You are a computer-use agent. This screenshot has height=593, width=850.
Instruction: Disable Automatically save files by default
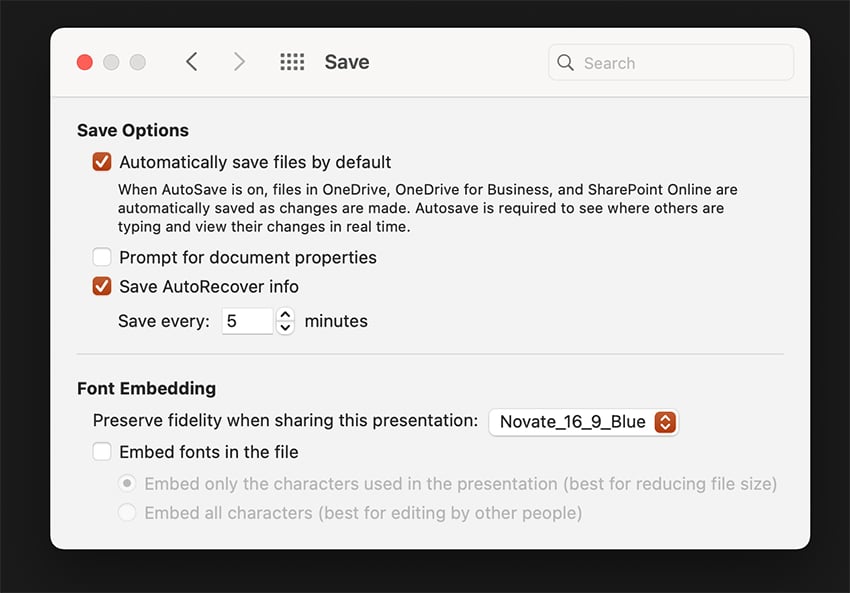102,162
